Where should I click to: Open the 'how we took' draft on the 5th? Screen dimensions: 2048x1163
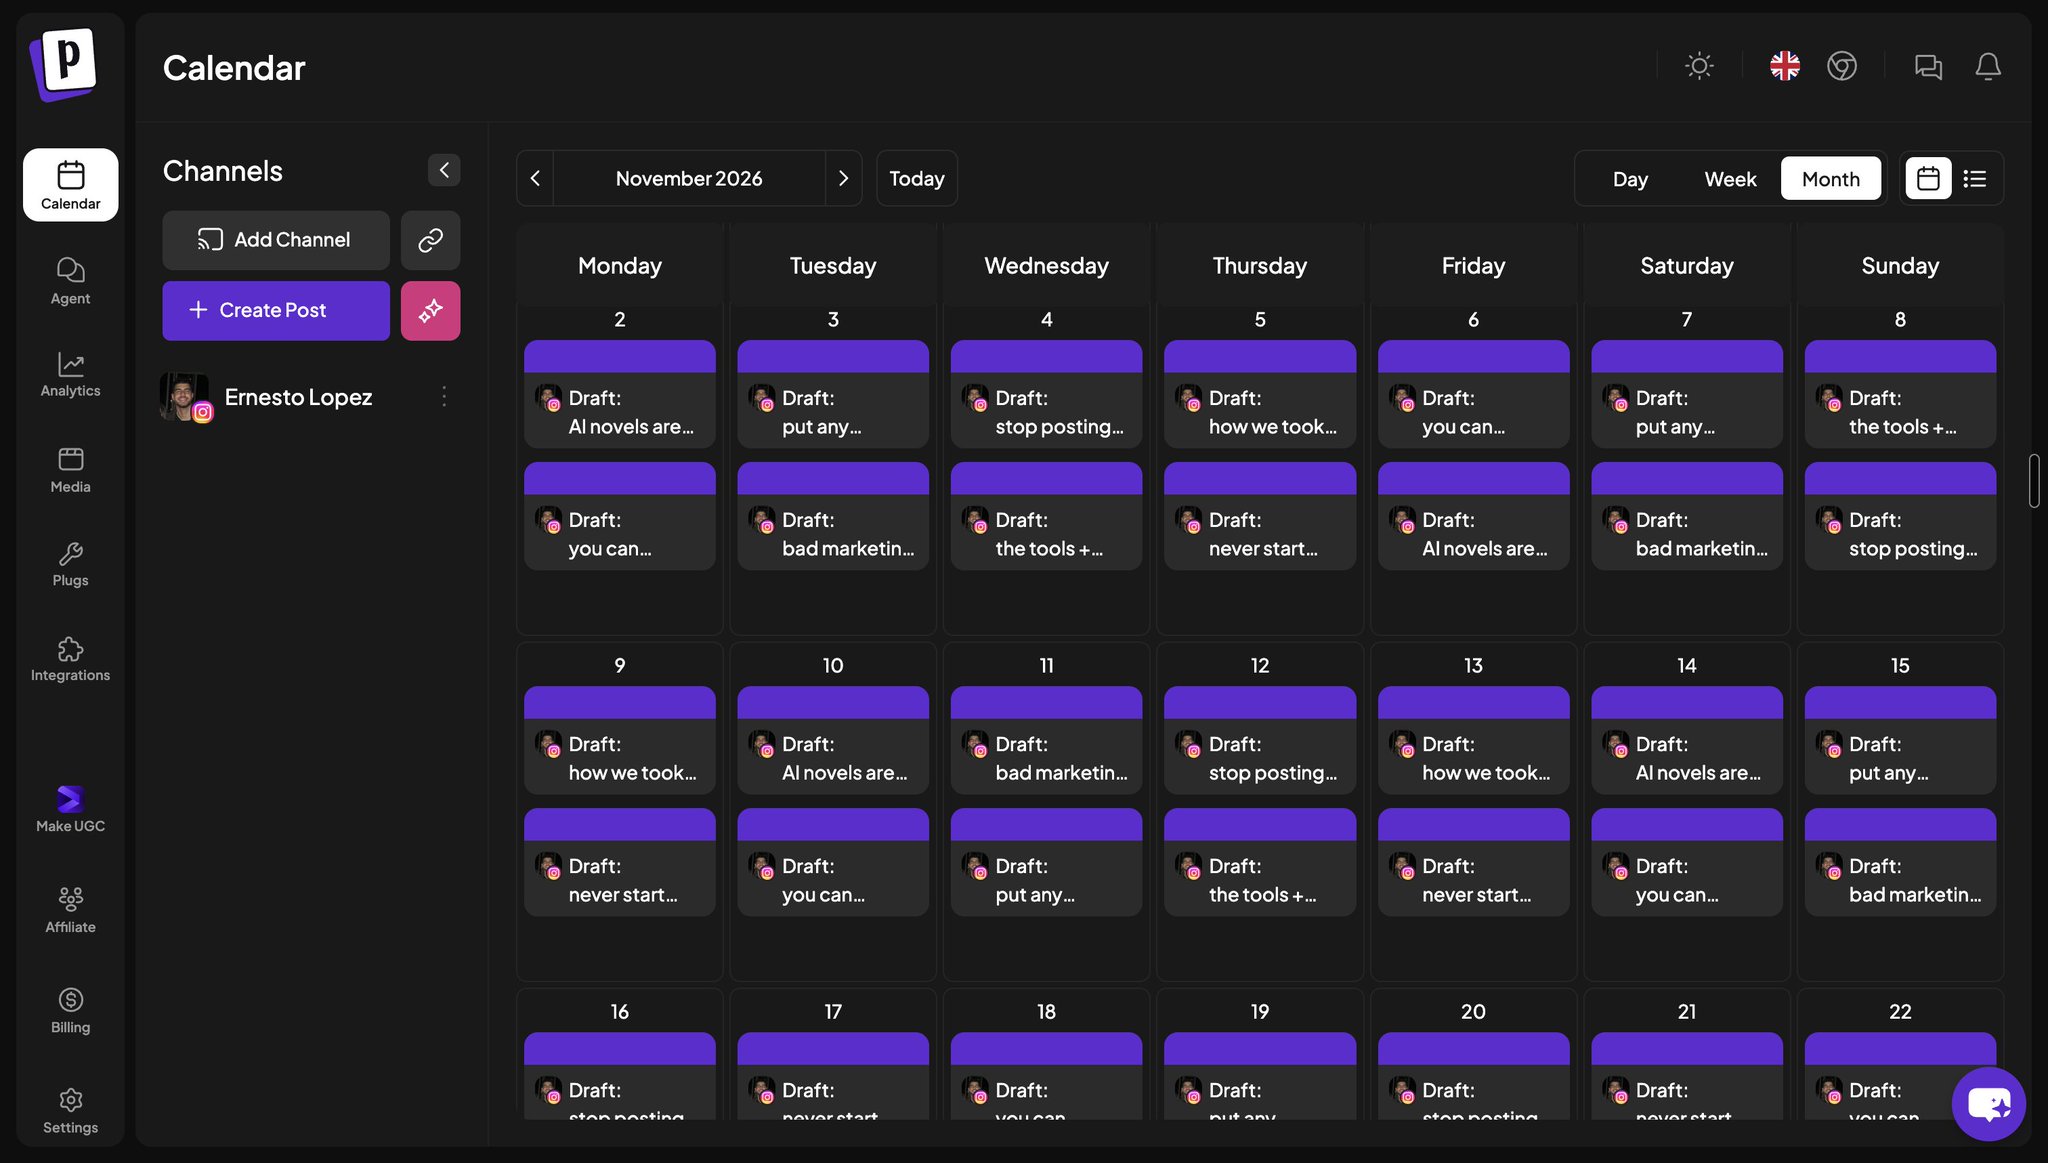1260,394
